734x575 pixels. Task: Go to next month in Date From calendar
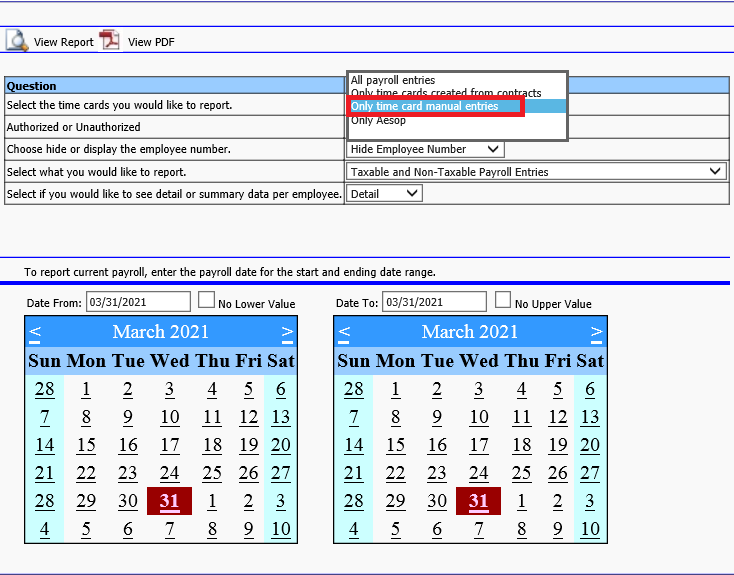287,332
